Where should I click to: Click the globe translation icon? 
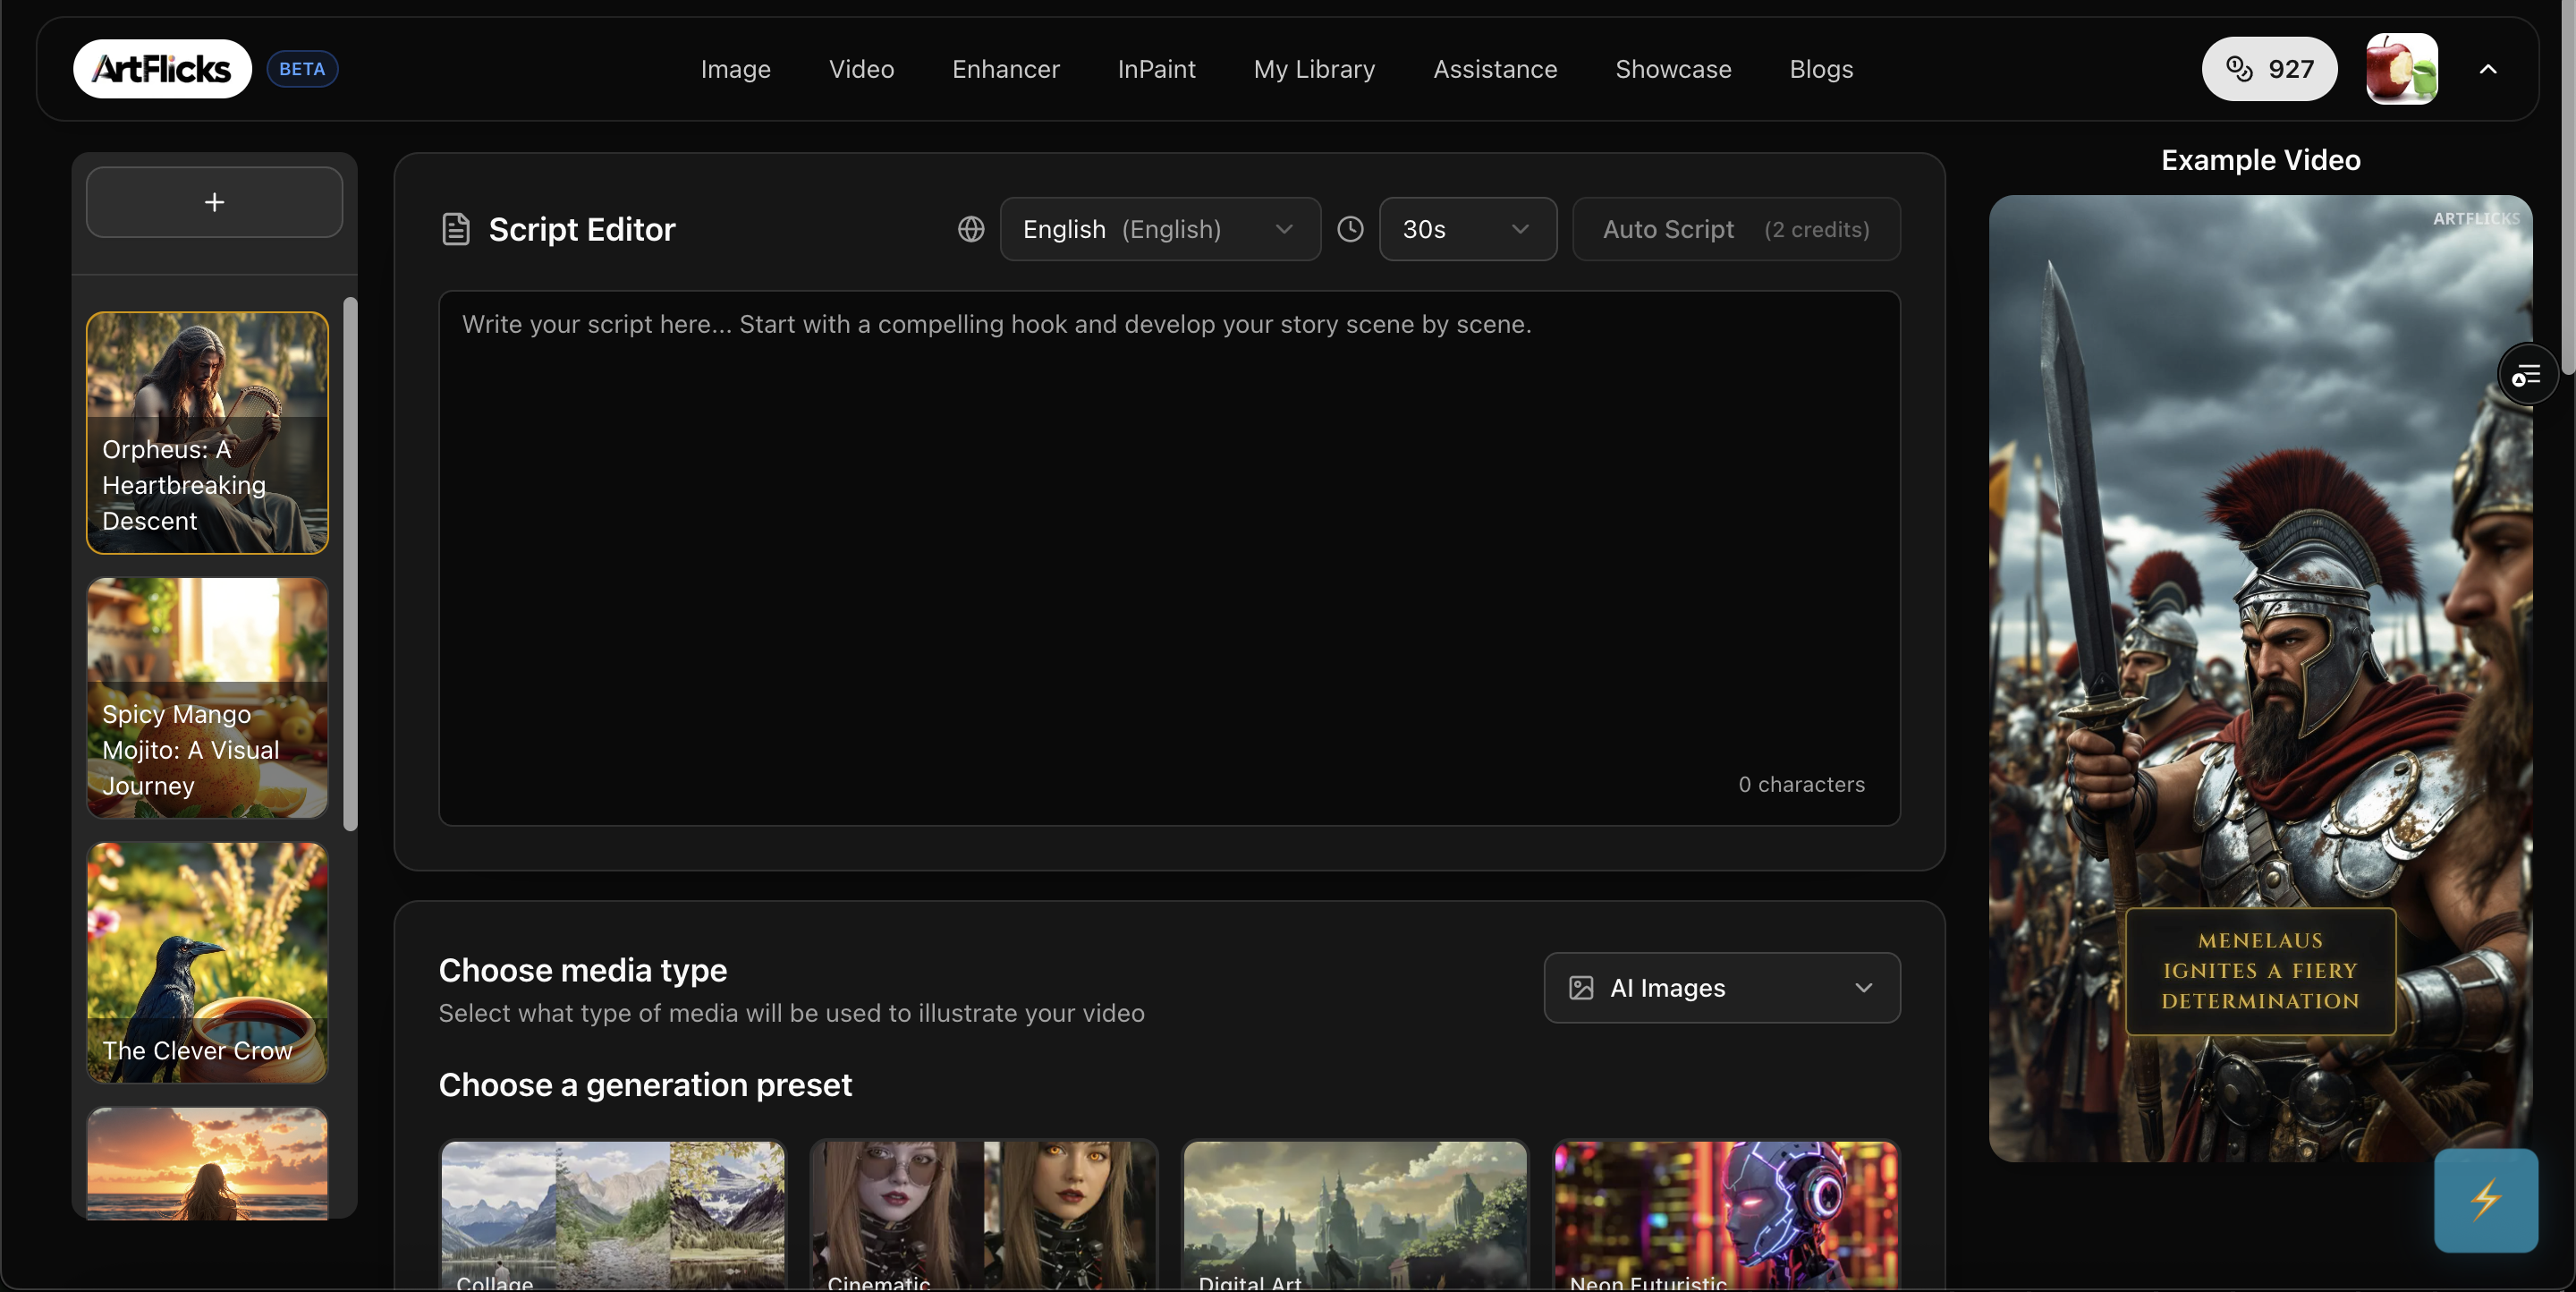coord(970,229)
